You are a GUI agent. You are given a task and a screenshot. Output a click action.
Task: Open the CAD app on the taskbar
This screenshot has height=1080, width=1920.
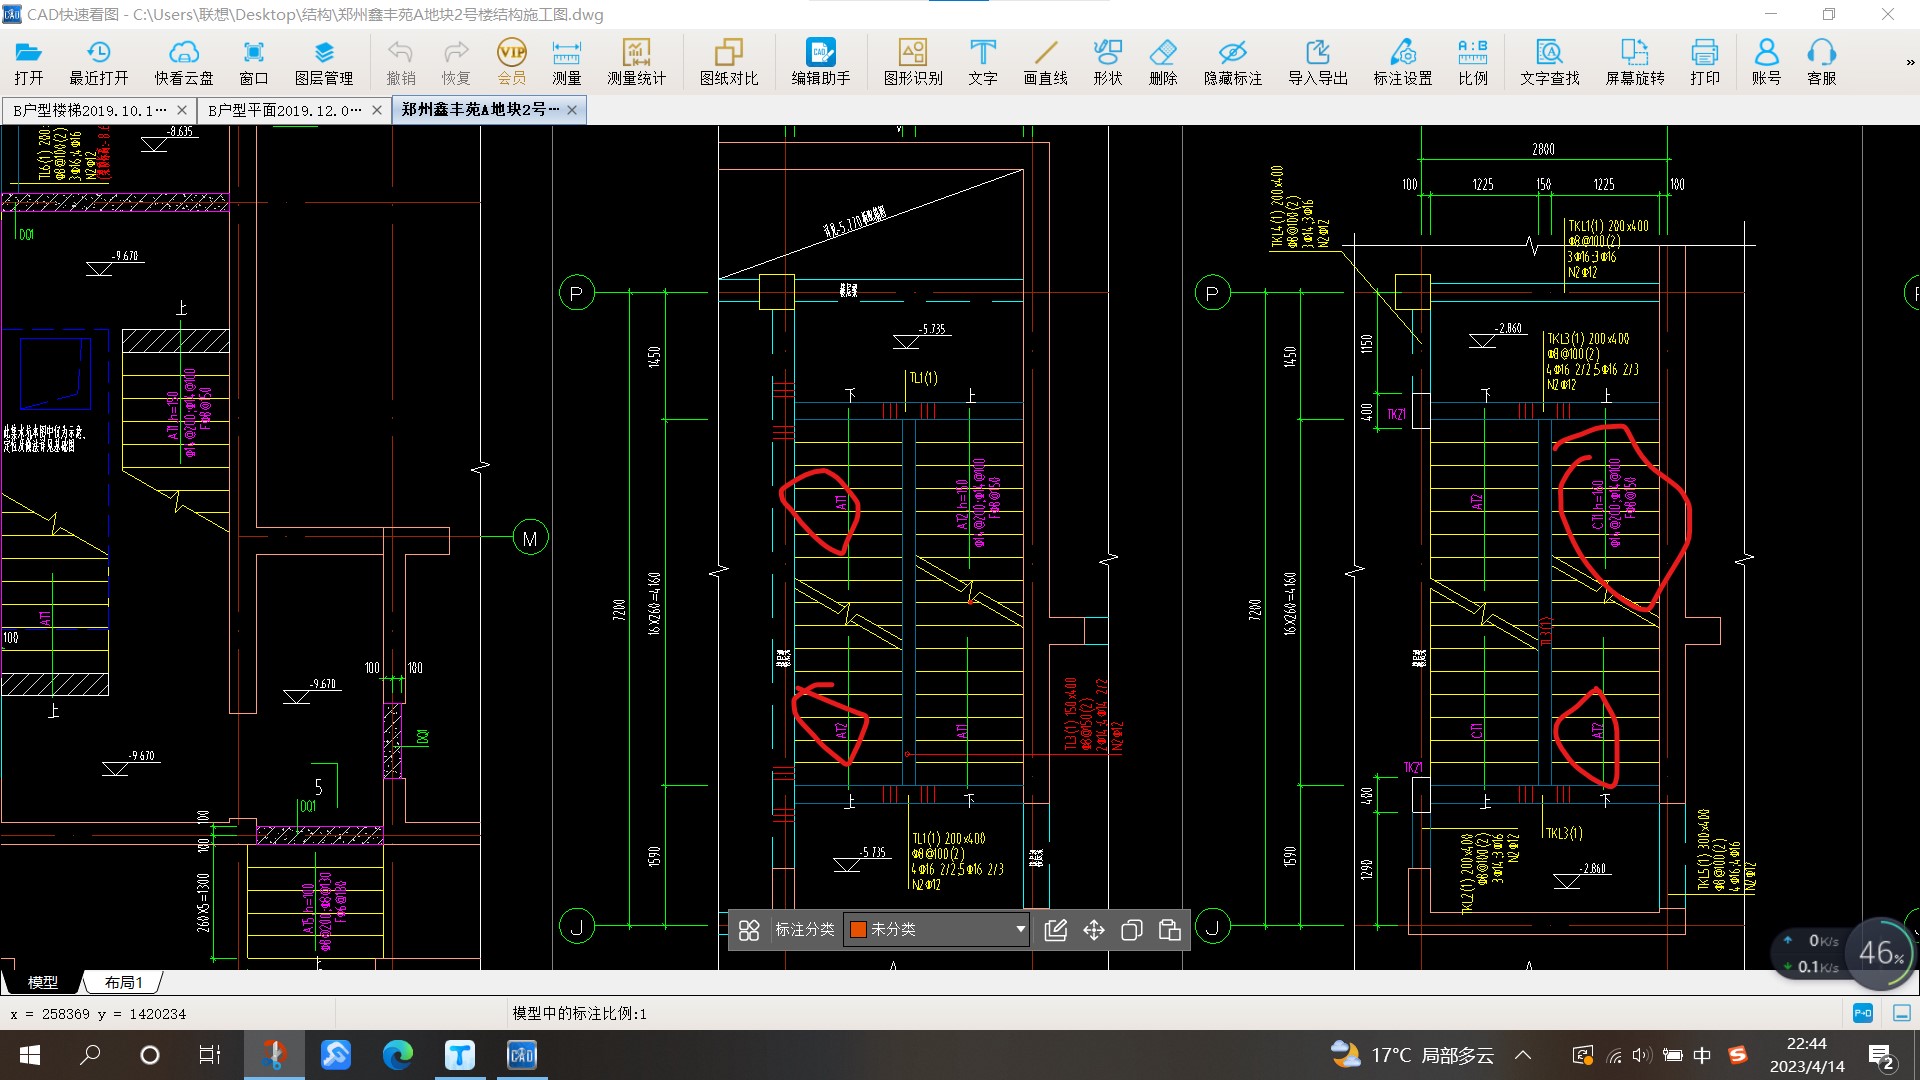click(x=522, y=1055)
